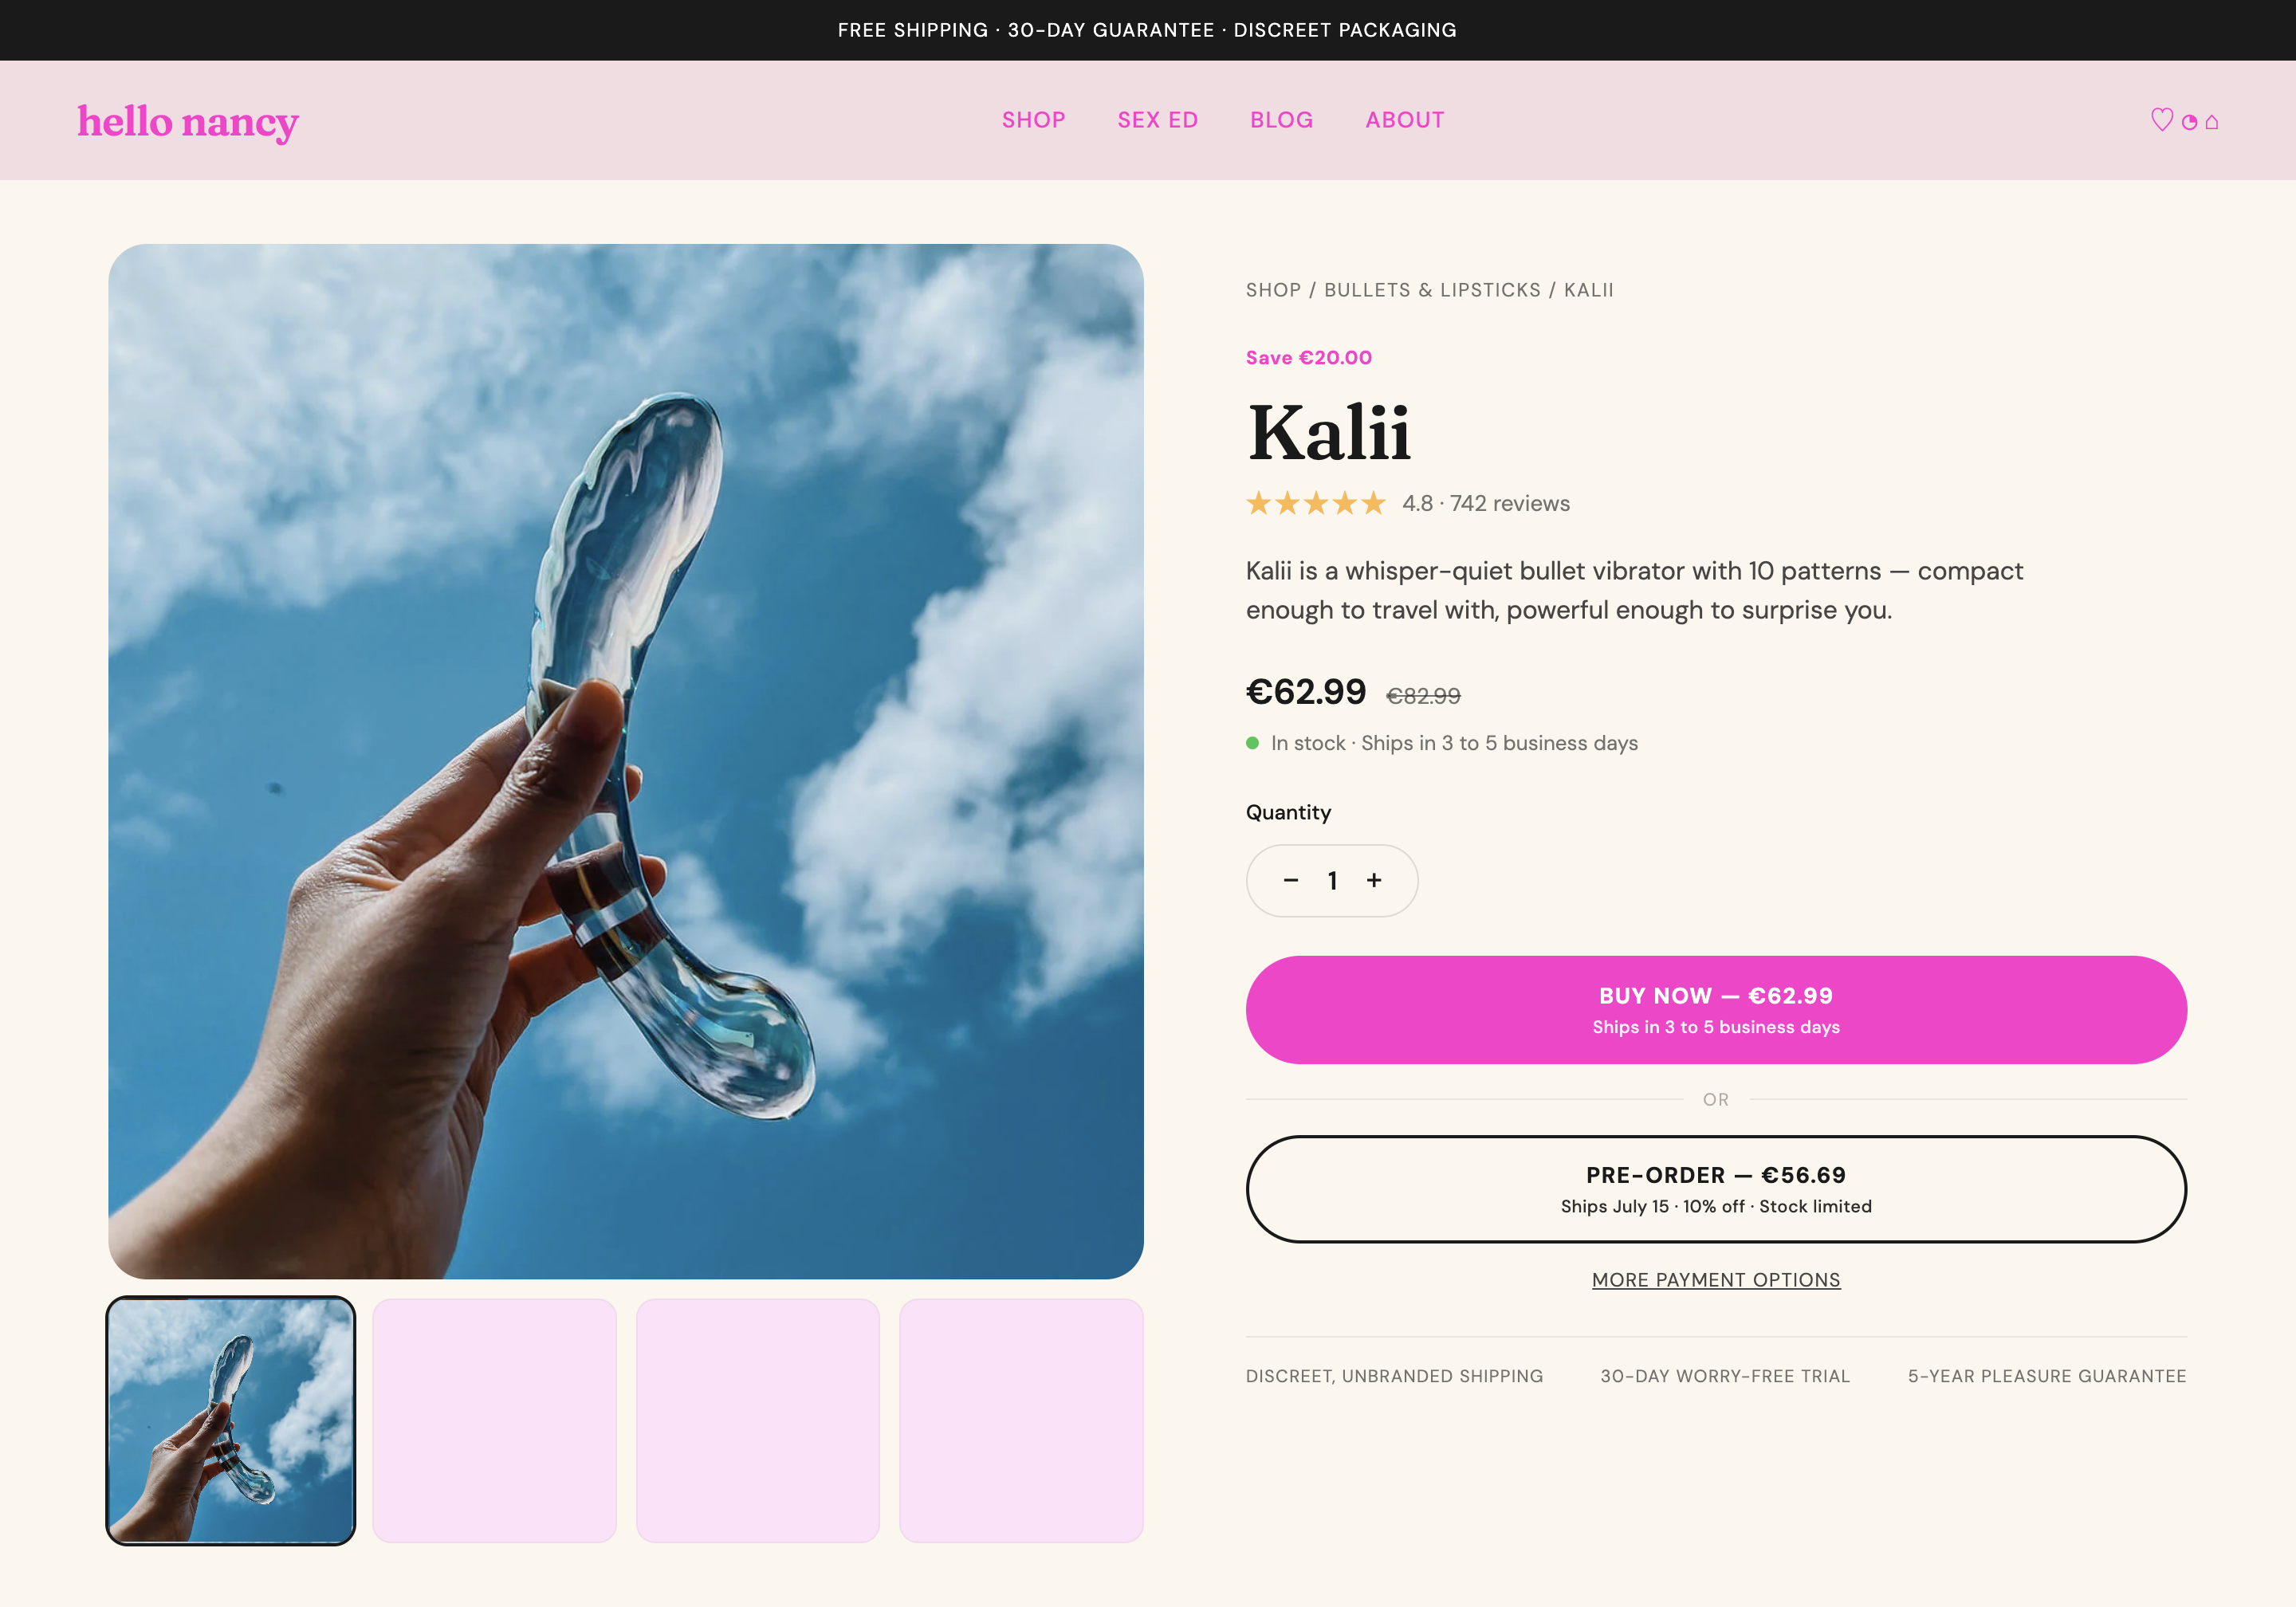Open the wishlist heart icon

pos(2161,120)
